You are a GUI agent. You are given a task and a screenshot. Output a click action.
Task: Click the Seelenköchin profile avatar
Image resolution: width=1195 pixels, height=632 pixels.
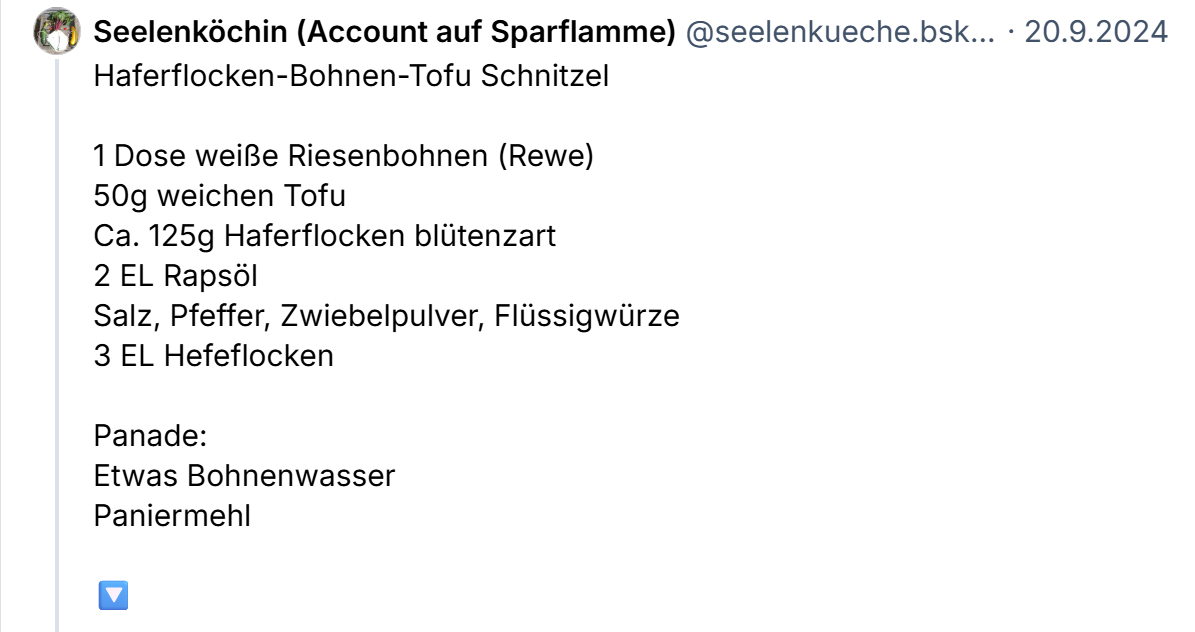57,32
